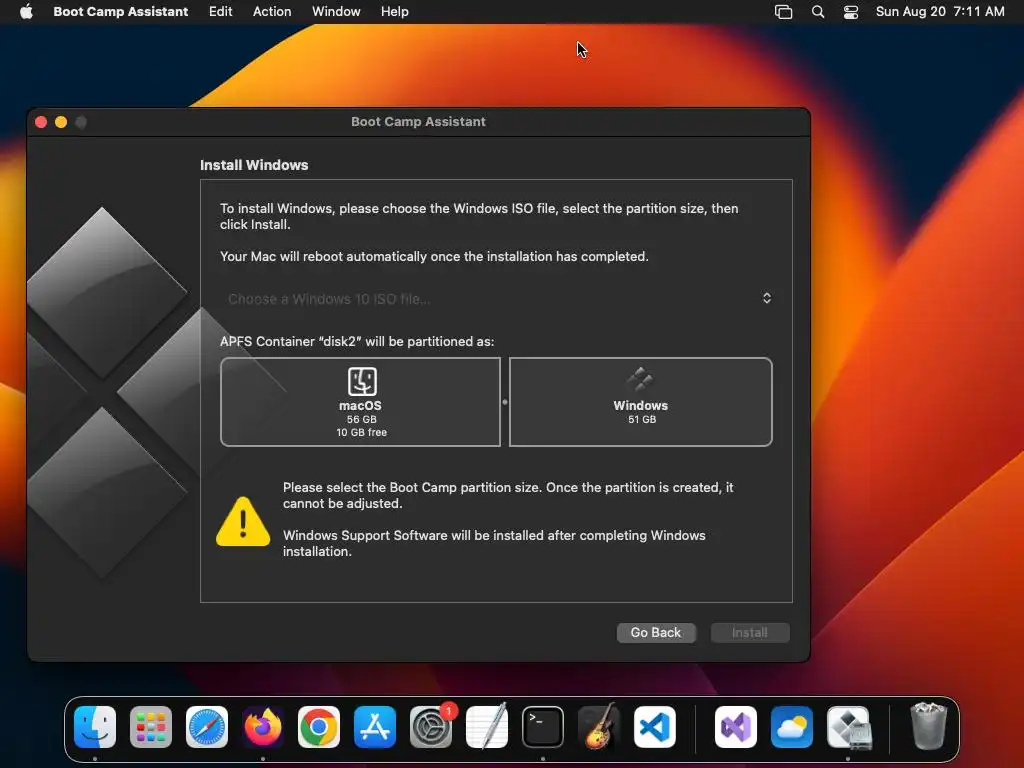1024x768 pixels.
Task: Minimize the Boot Camp Assistant window
Action: point(61,122)
